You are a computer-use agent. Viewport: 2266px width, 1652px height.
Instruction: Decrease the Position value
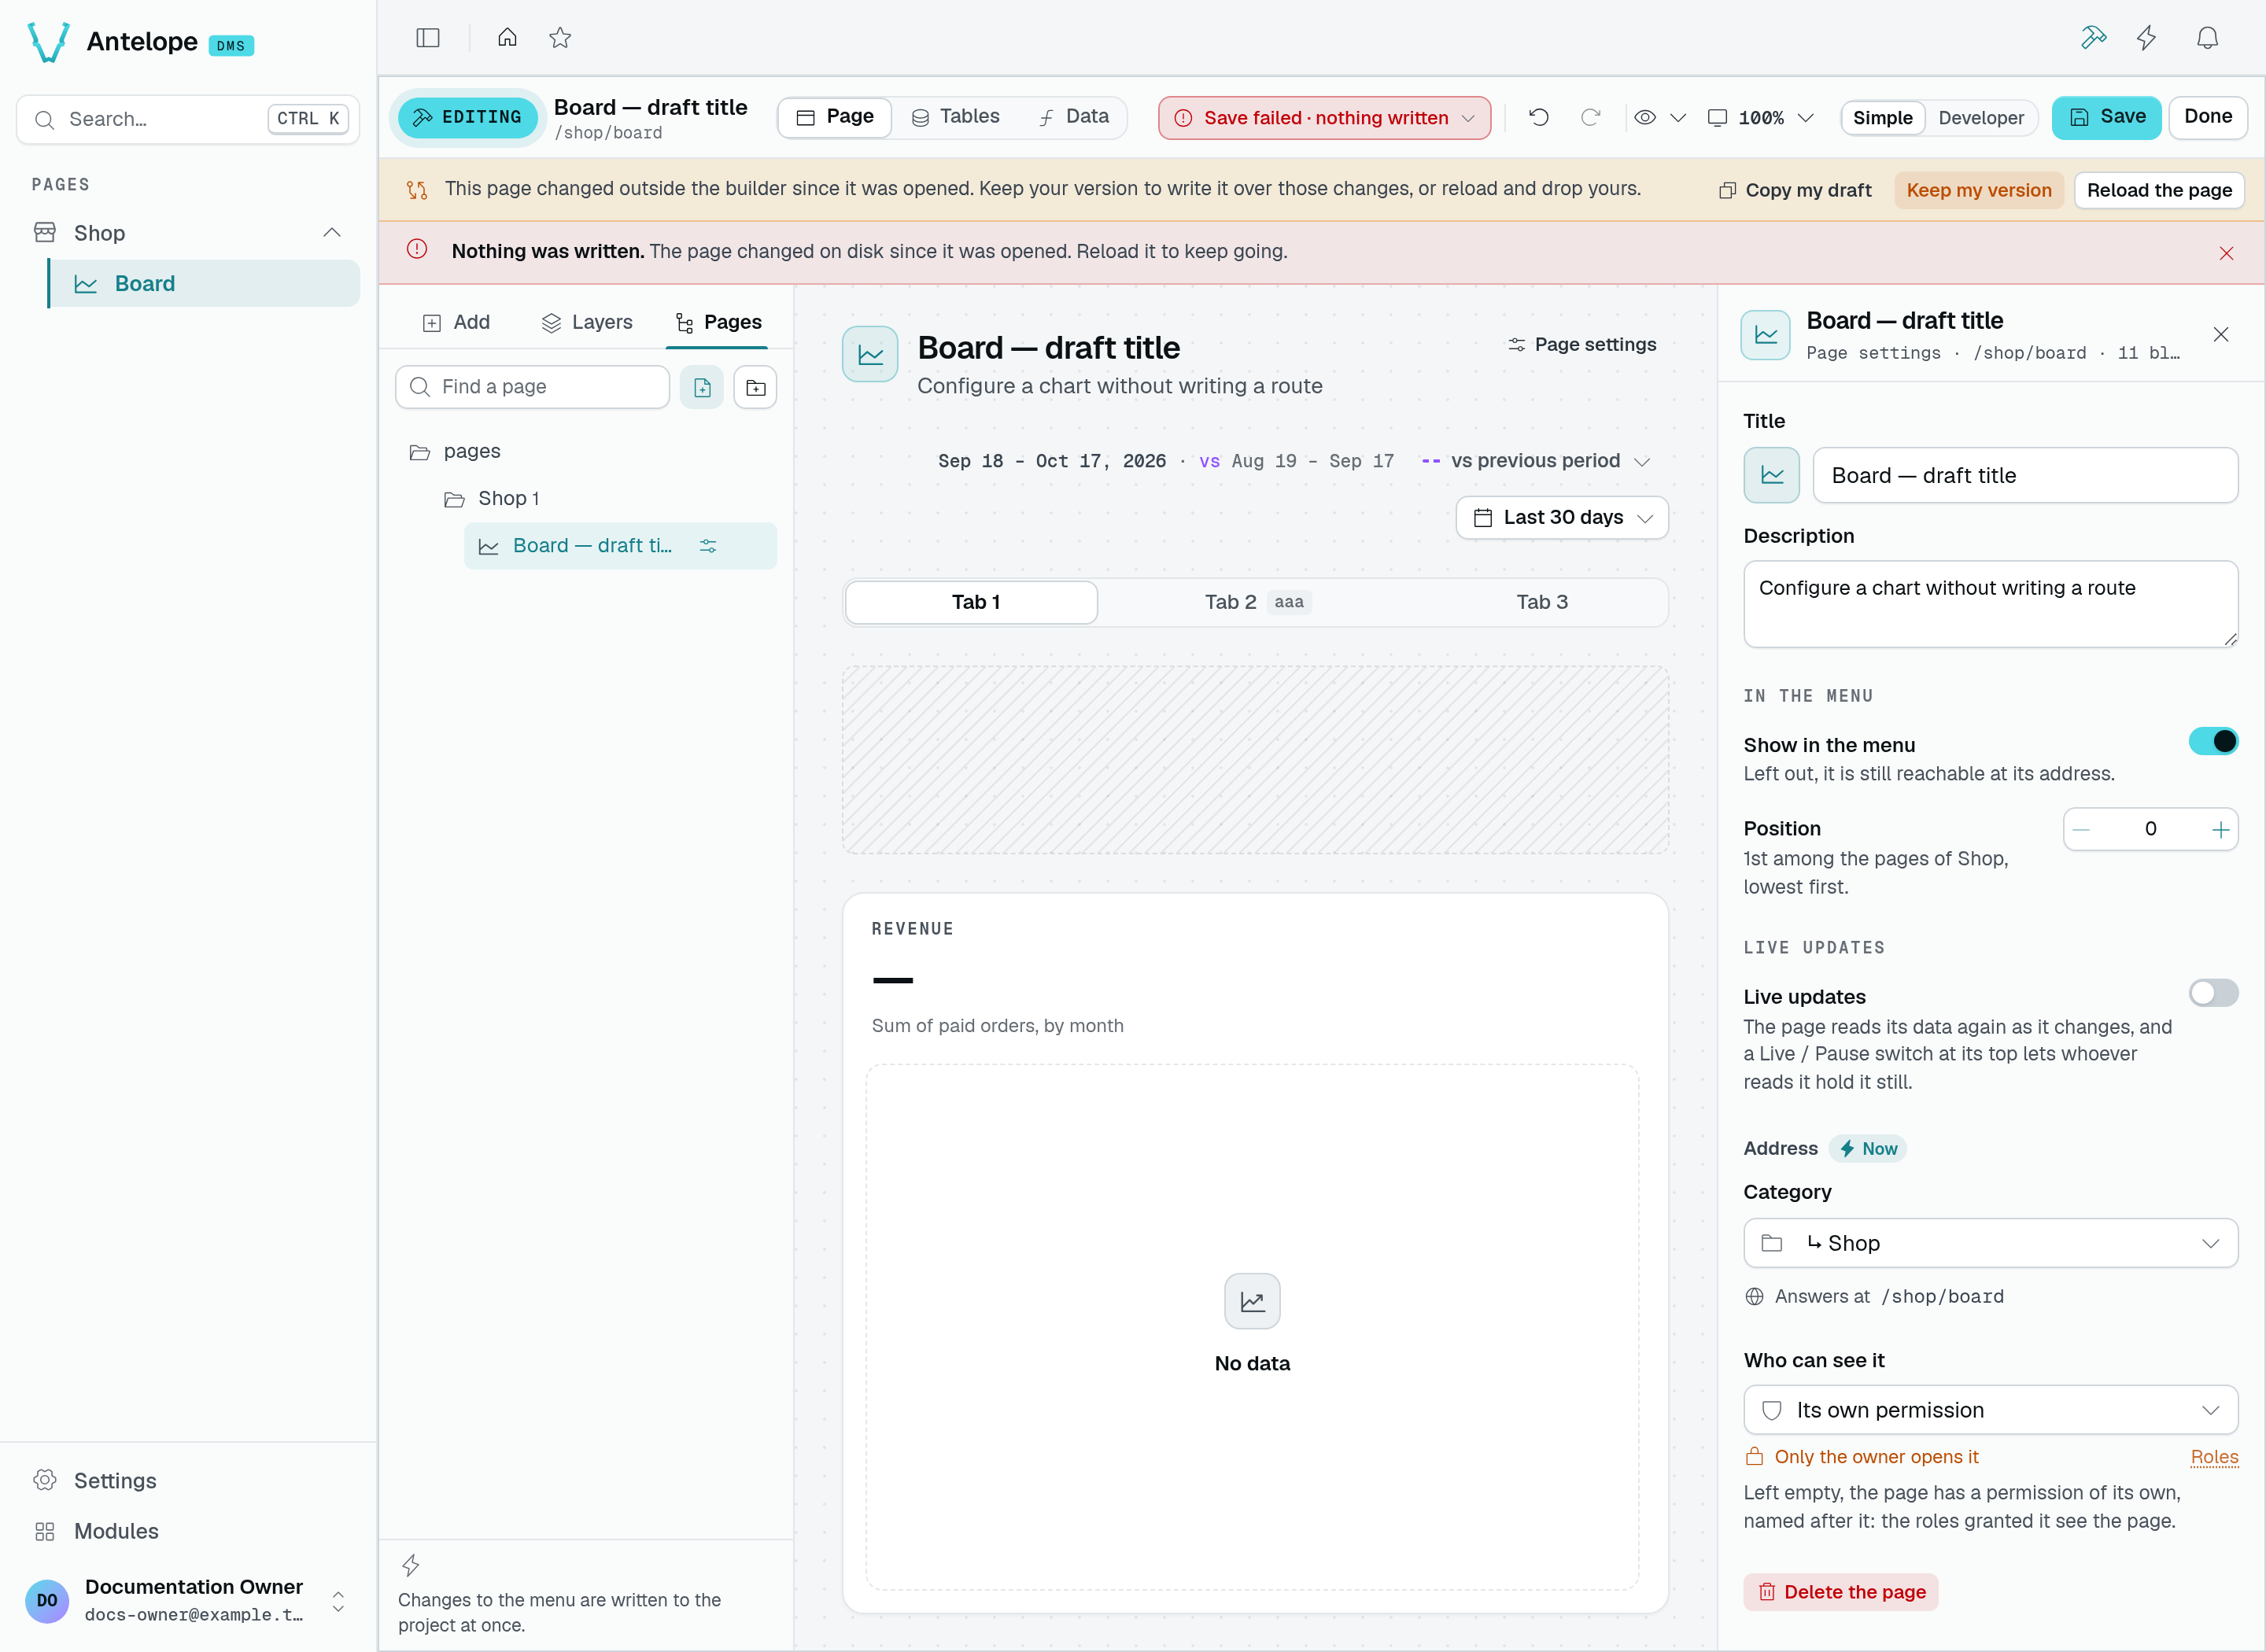pyautogui.click(x=2082, y=830)
